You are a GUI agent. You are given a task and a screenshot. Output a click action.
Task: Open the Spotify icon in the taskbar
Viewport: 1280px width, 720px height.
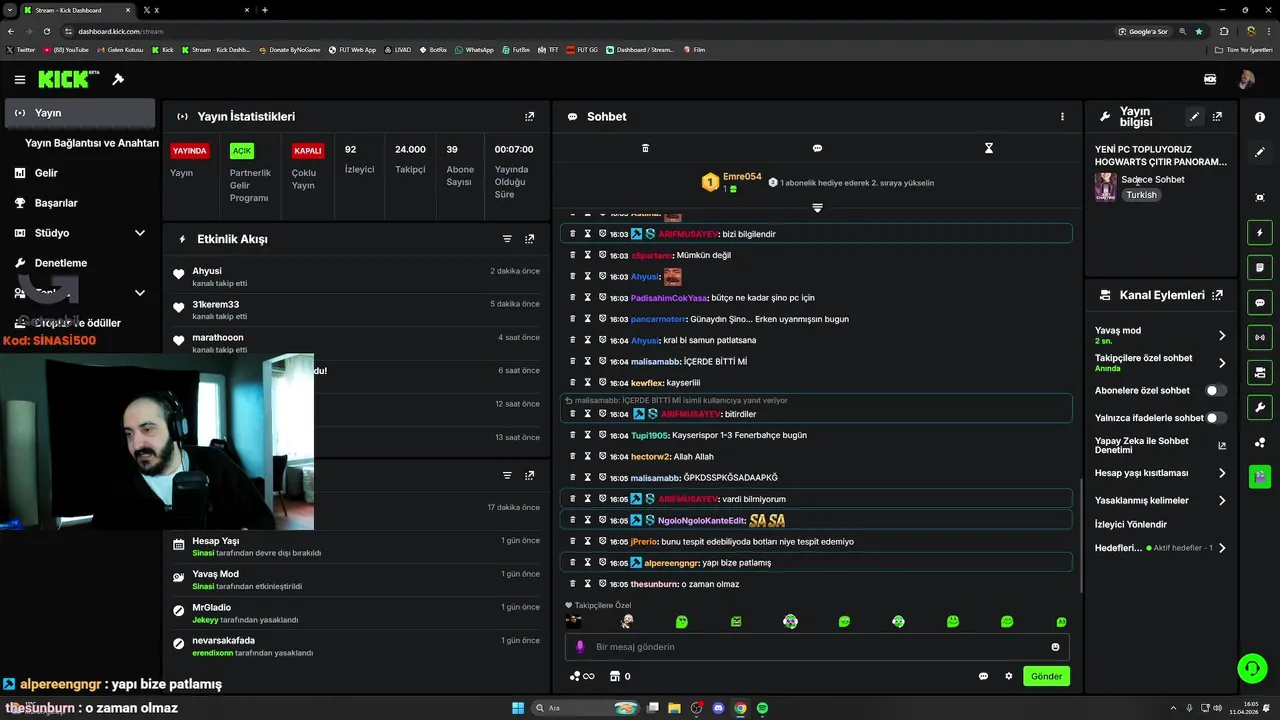(x=762, y=708)
